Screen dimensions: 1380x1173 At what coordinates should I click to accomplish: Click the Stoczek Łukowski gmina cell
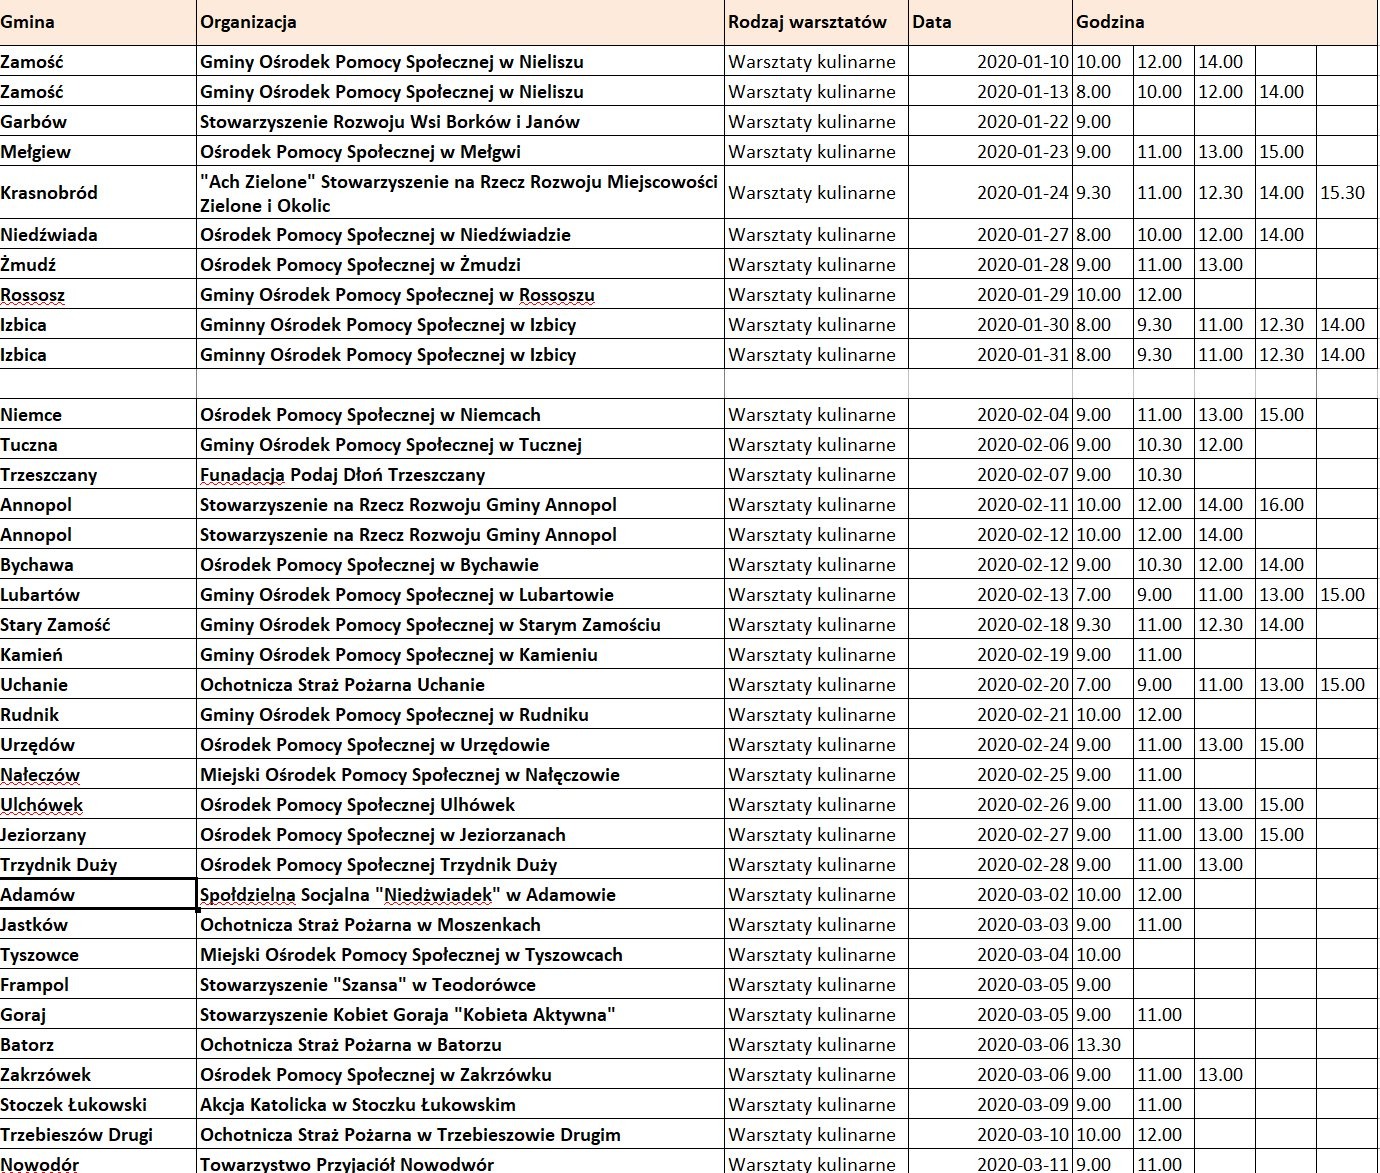click(x=98, y=1105)
